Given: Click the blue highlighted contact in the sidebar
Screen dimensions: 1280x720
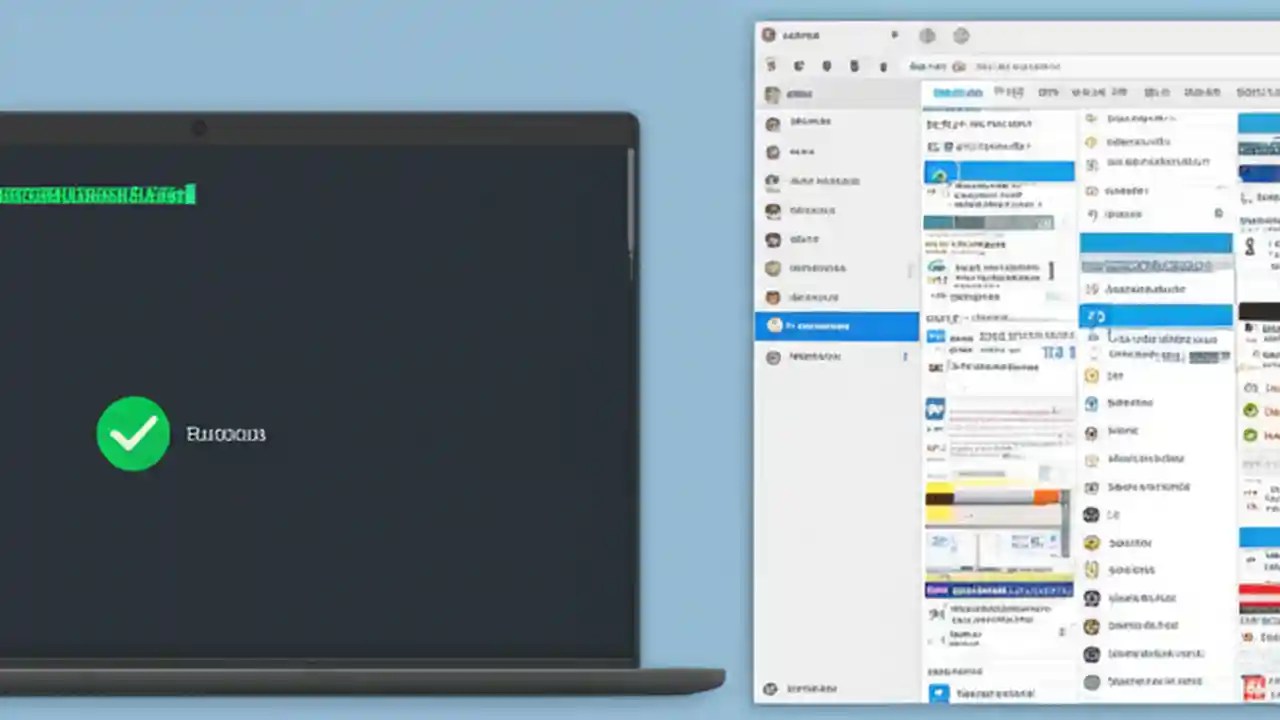Looking at the screenshot, I should click(837, 325).
